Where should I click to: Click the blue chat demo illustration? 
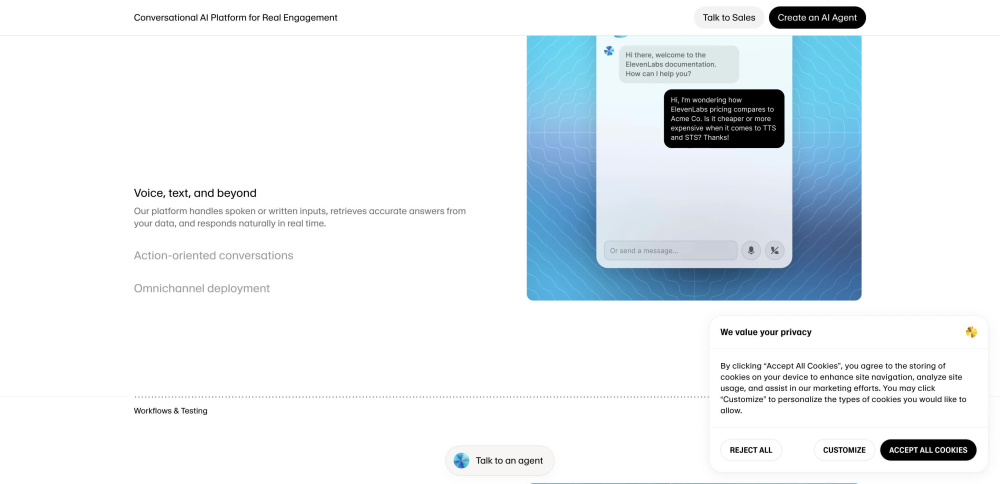tap(694, 168)
